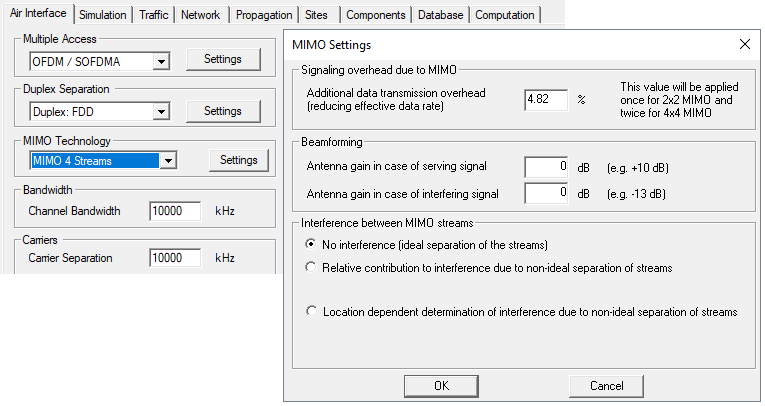Open the Duplex Separation dropdown
This screenshot has height=406, width=765.
point(160,111)
